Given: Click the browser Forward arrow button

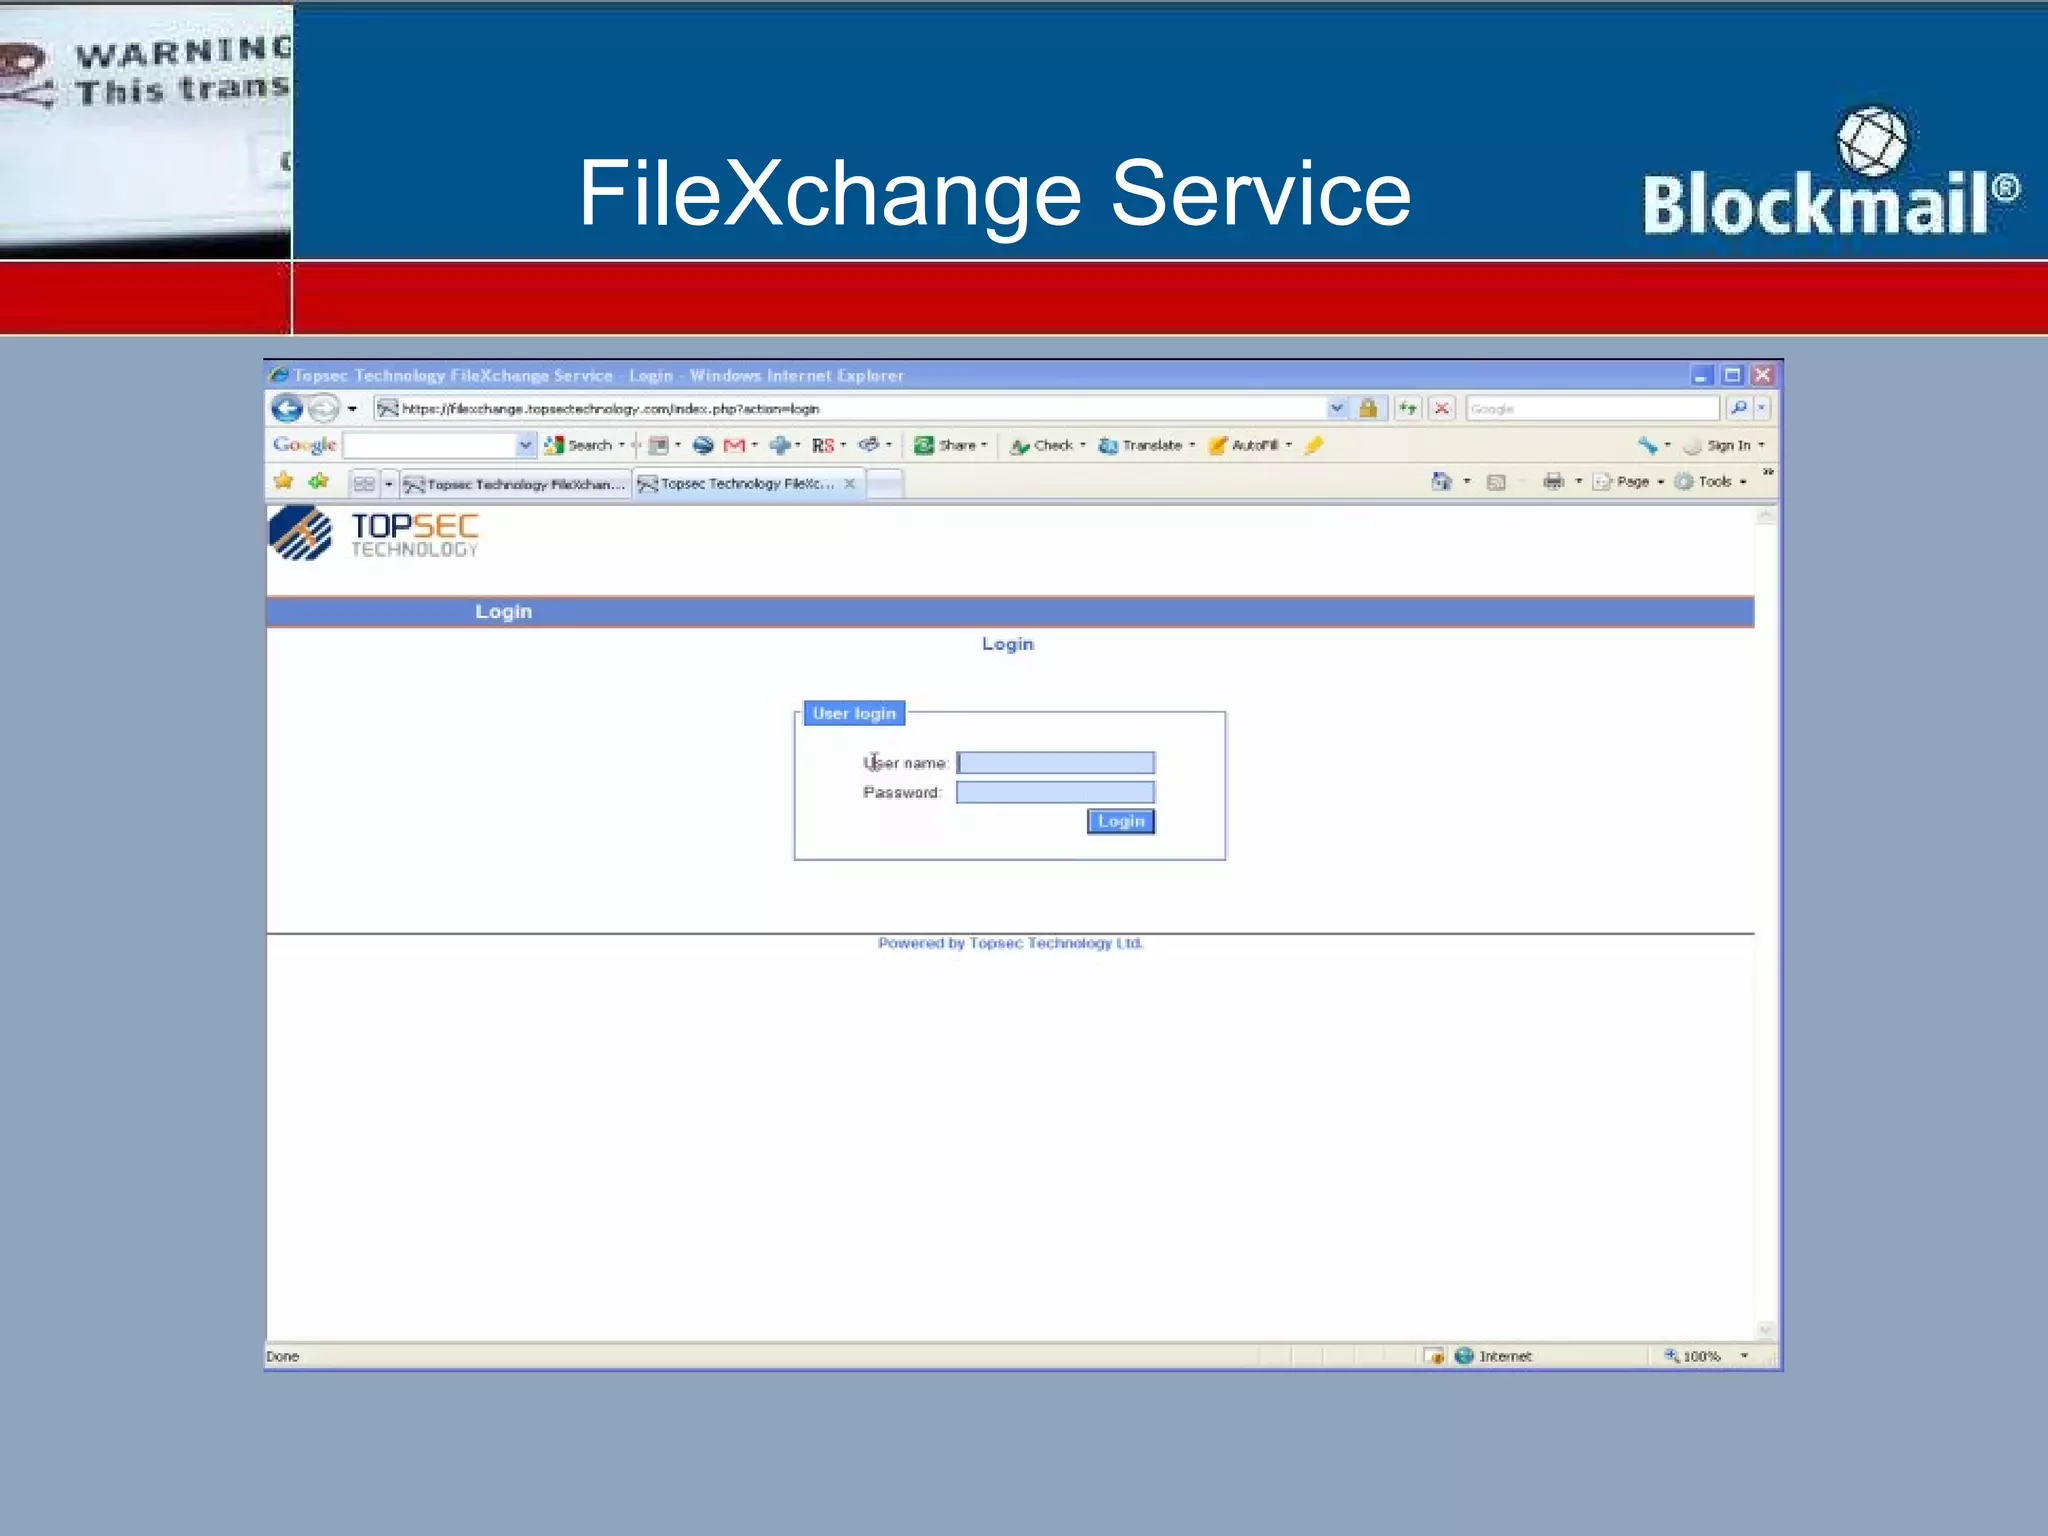Looking at the screenshot, I should coord(323,408).
